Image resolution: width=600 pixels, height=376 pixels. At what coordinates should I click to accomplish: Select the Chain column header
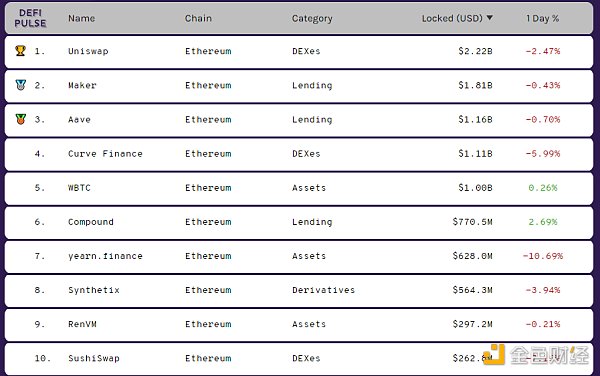point(198,18)
